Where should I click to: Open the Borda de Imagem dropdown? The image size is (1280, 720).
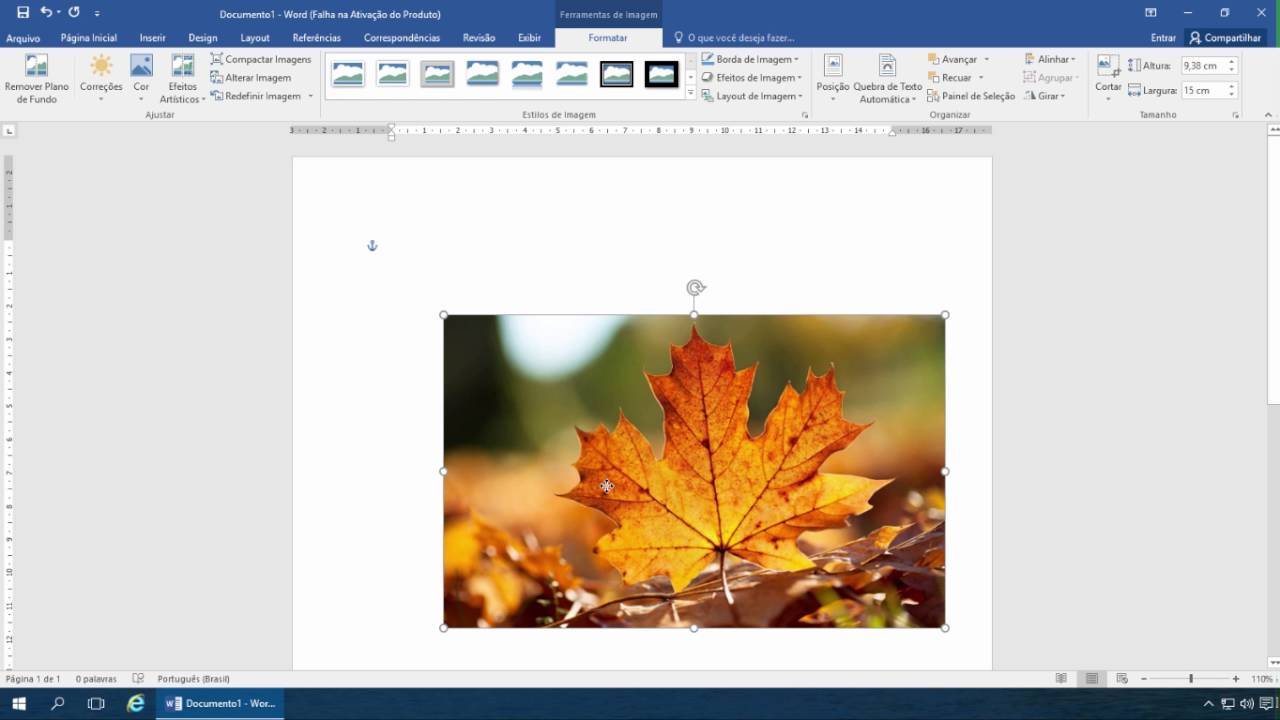750,59
